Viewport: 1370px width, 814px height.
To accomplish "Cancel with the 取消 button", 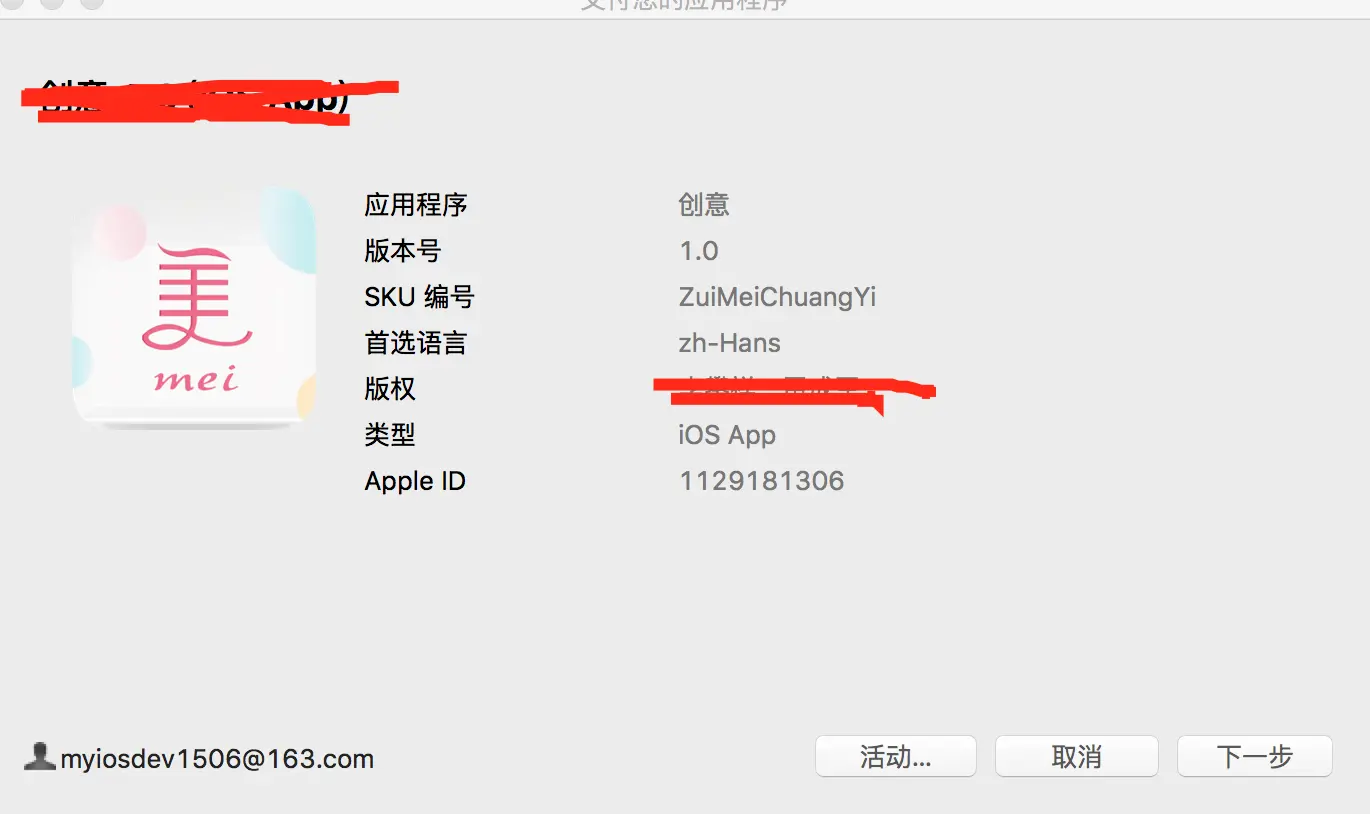I will [x=1076, y=757].
